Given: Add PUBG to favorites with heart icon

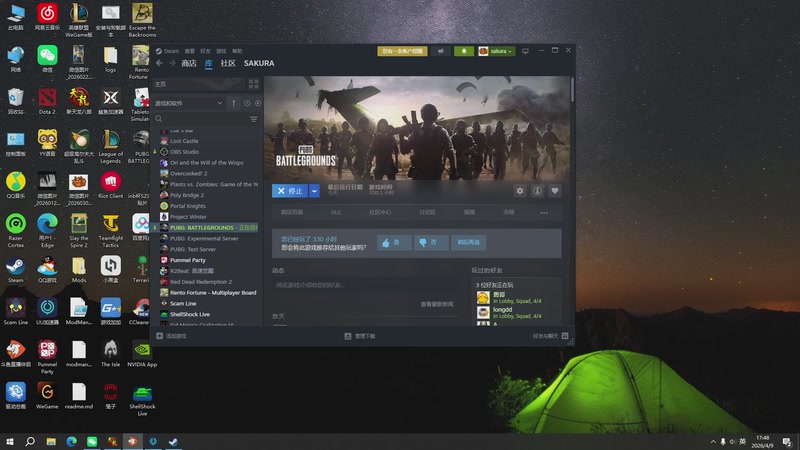Looking at the screenshot, I should pos(555,191).
